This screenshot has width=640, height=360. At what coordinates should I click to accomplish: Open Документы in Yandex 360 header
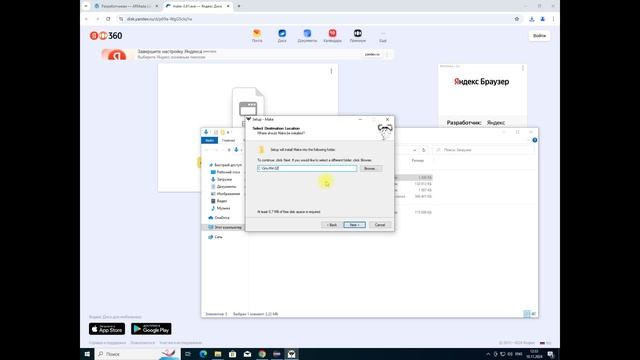(307, 36)
